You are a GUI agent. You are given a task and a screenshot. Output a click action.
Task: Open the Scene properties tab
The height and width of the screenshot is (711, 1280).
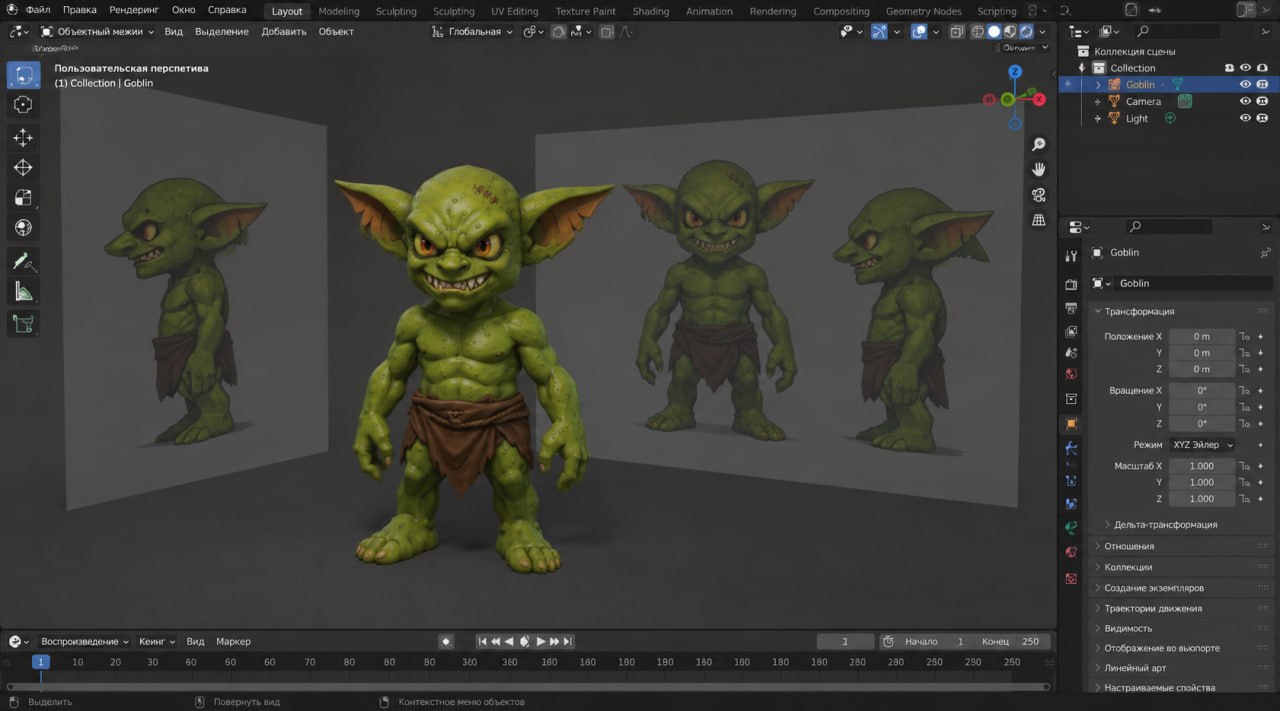click(x=1071, y=352)
